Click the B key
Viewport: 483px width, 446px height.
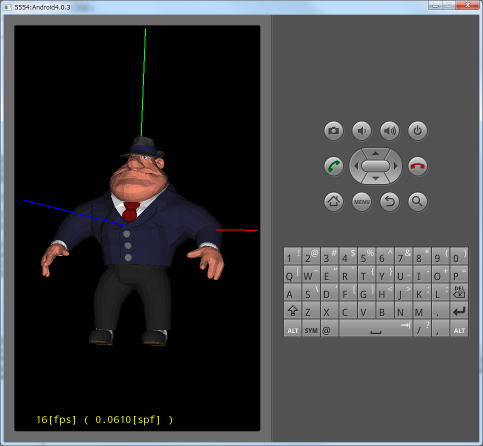coord(385,311)
